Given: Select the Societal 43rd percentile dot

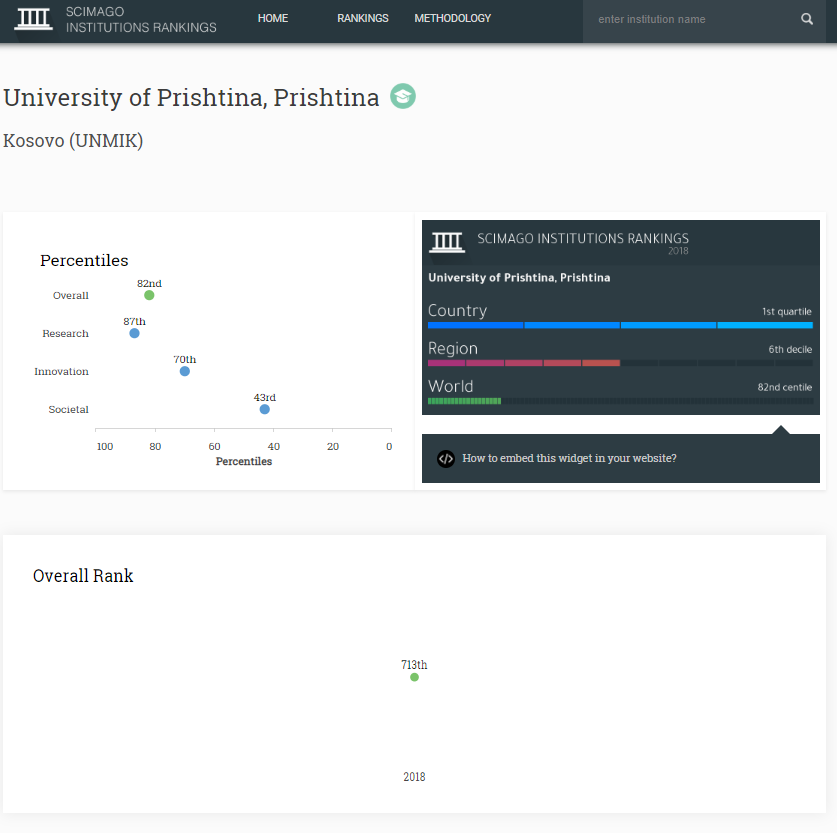Looking at the screenshot, I should (x=264, y=409).
